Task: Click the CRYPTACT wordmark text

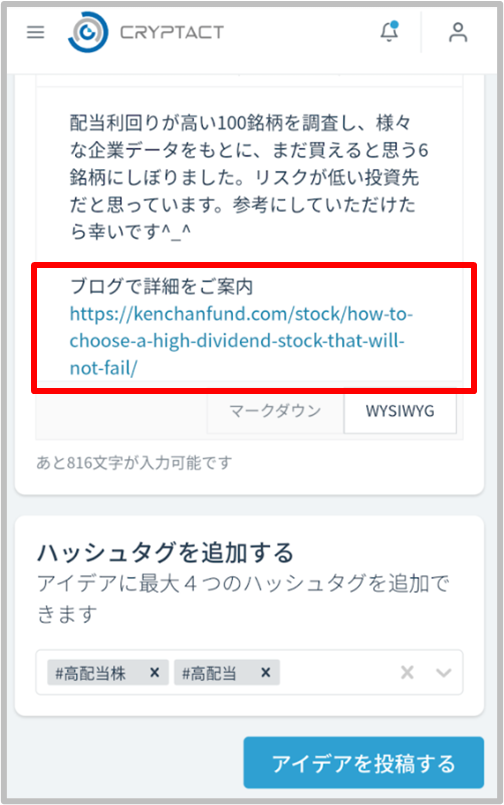Action: pos(172,32)
